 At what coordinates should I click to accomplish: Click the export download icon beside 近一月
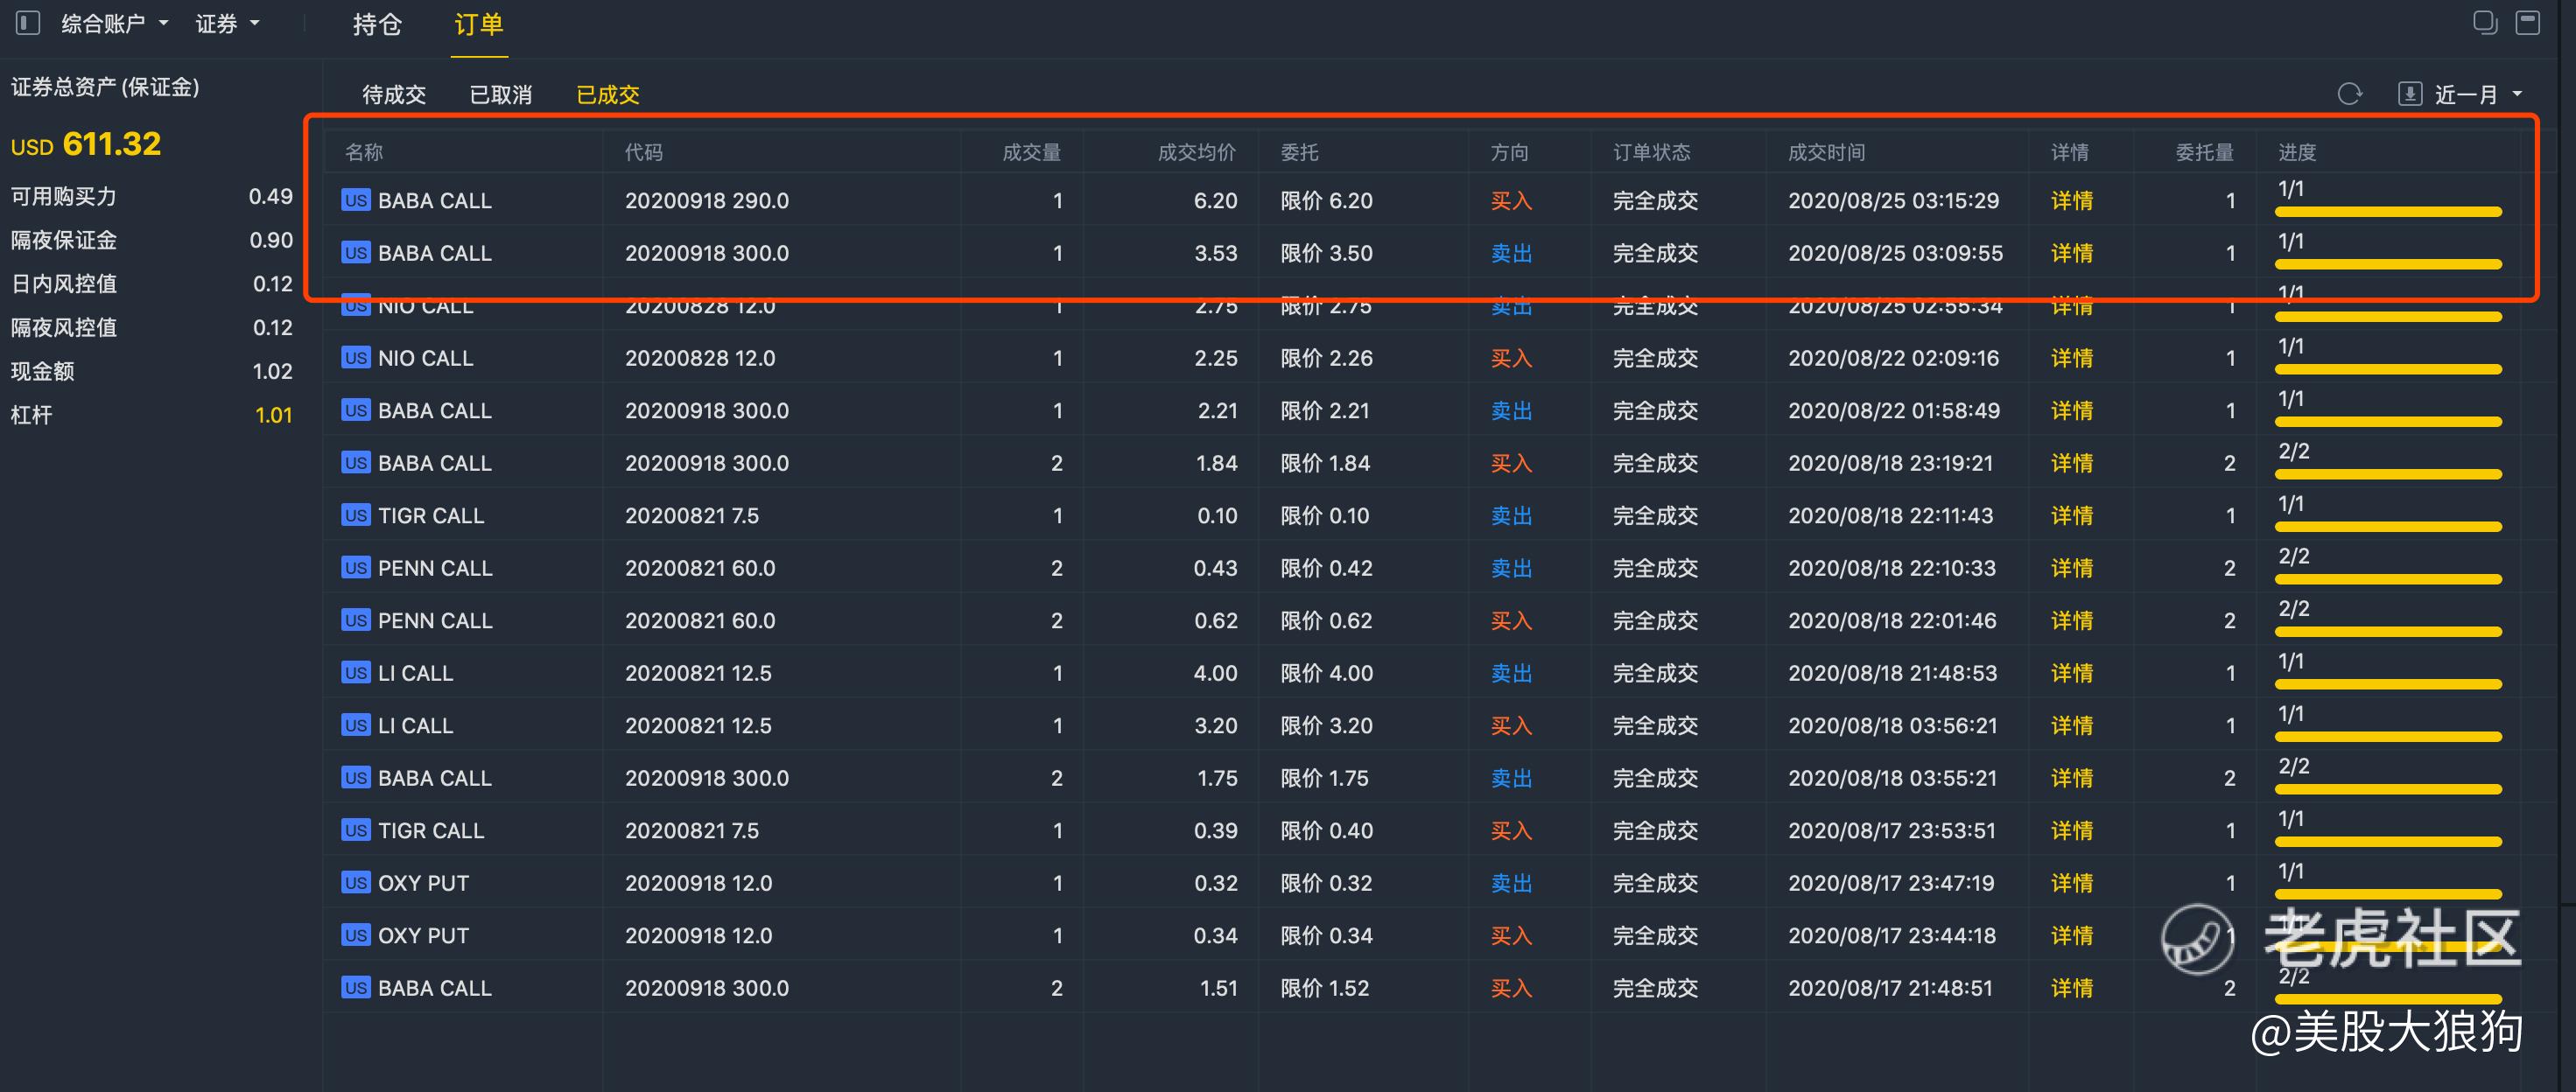click(x=2409, y=94)
